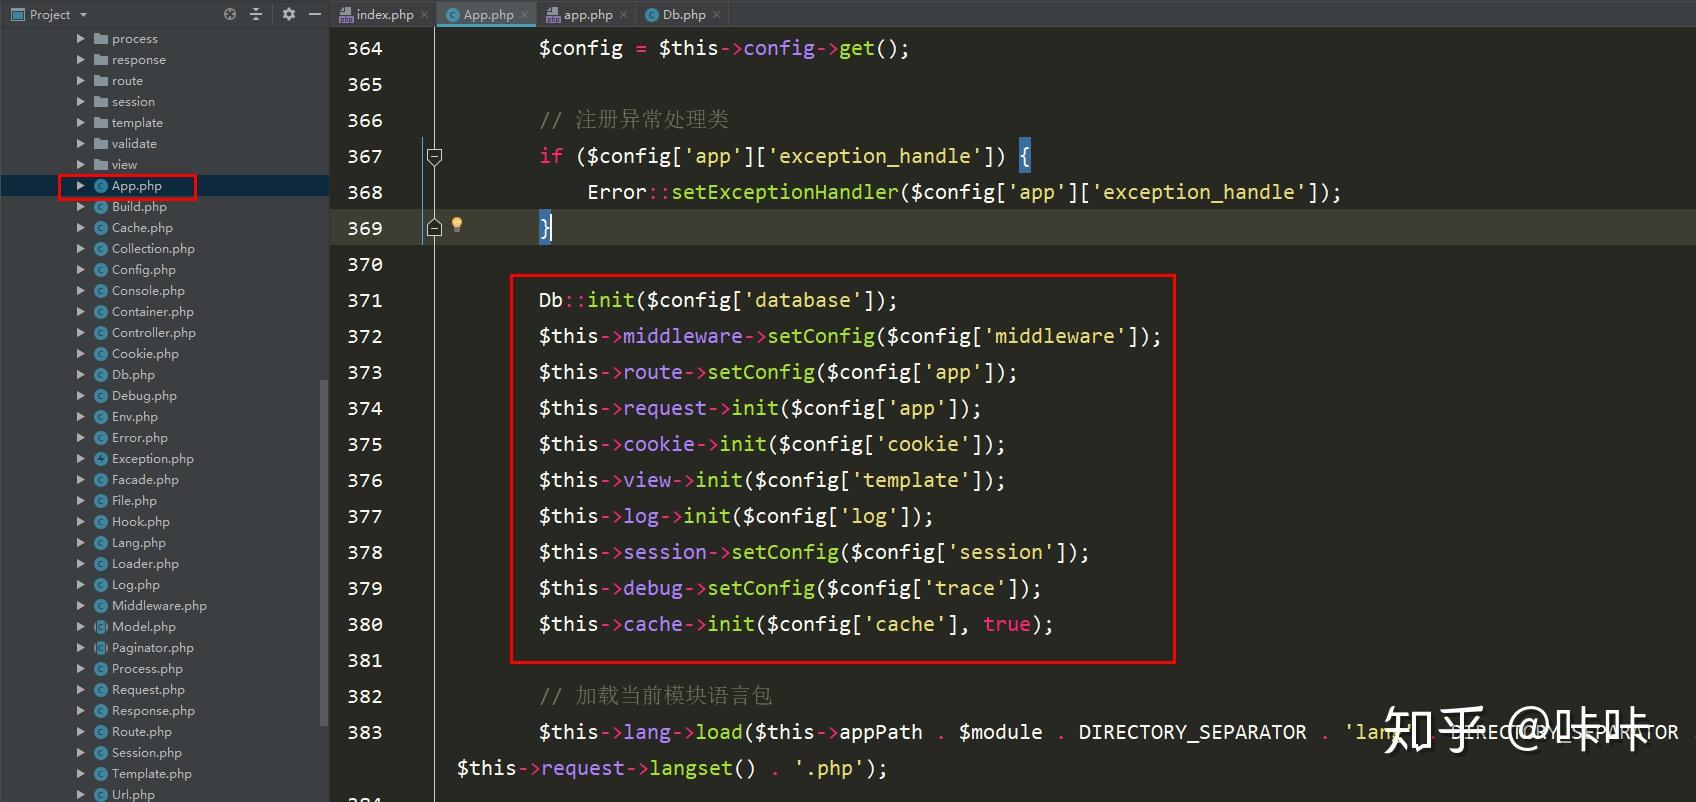Select the process folder icon
The width and height of the screenshot is (1696, 802).
[x=101, y=39]
